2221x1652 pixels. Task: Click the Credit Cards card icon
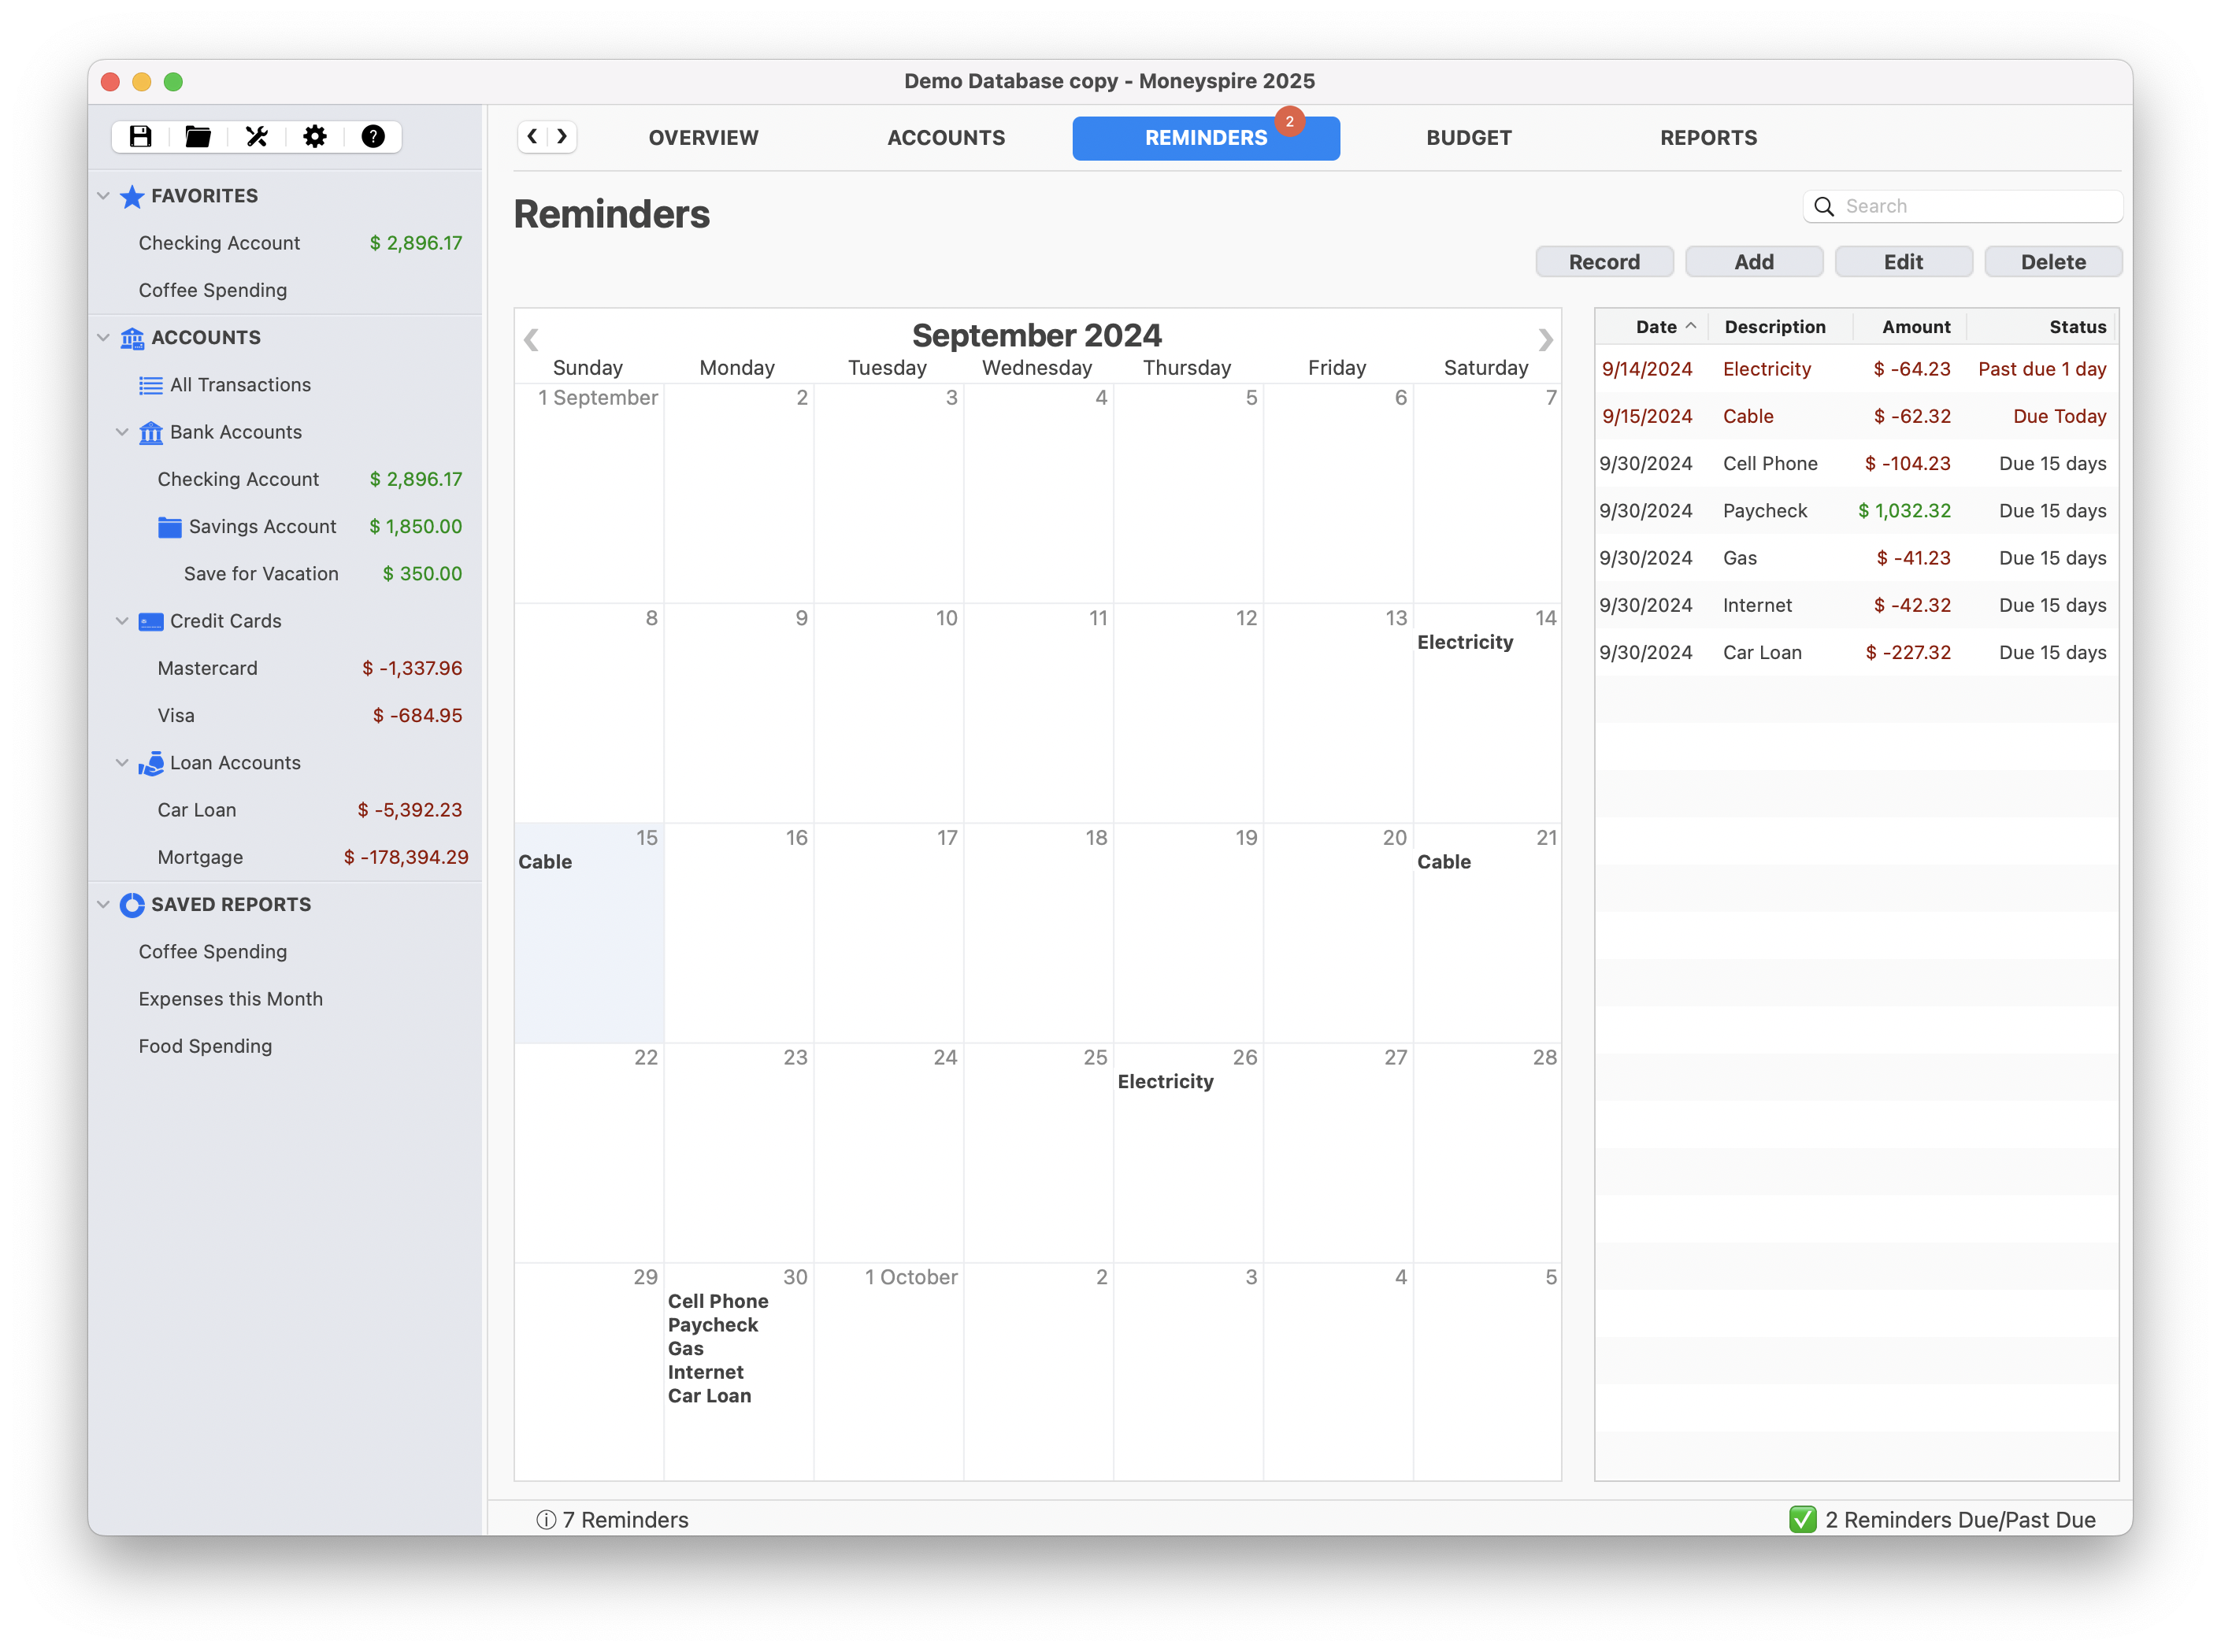pos(151,621)
